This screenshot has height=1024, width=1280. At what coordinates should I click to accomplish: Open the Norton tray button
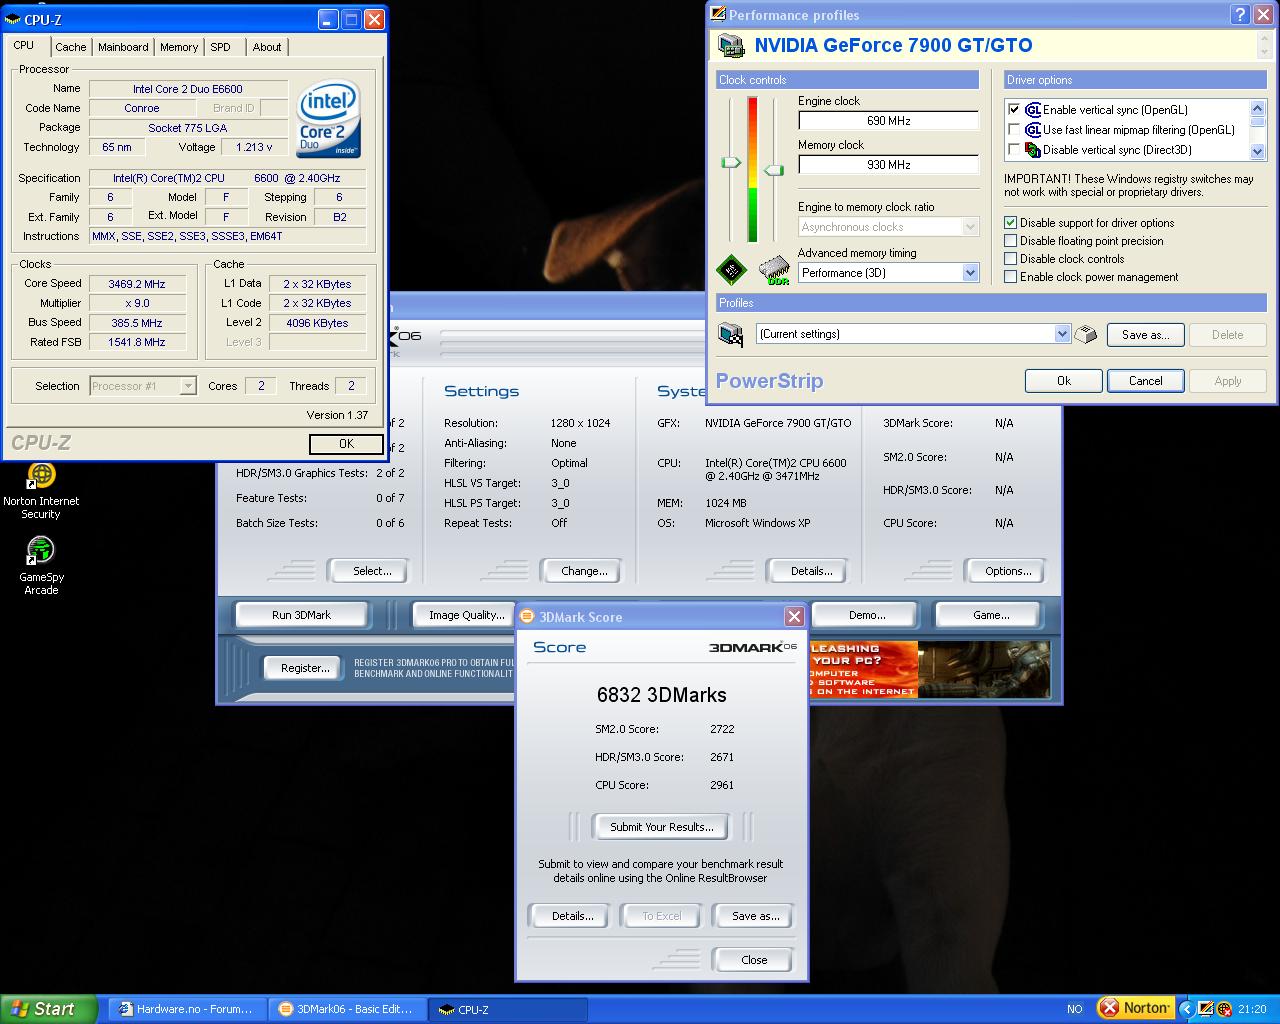coord(1136,1008)
